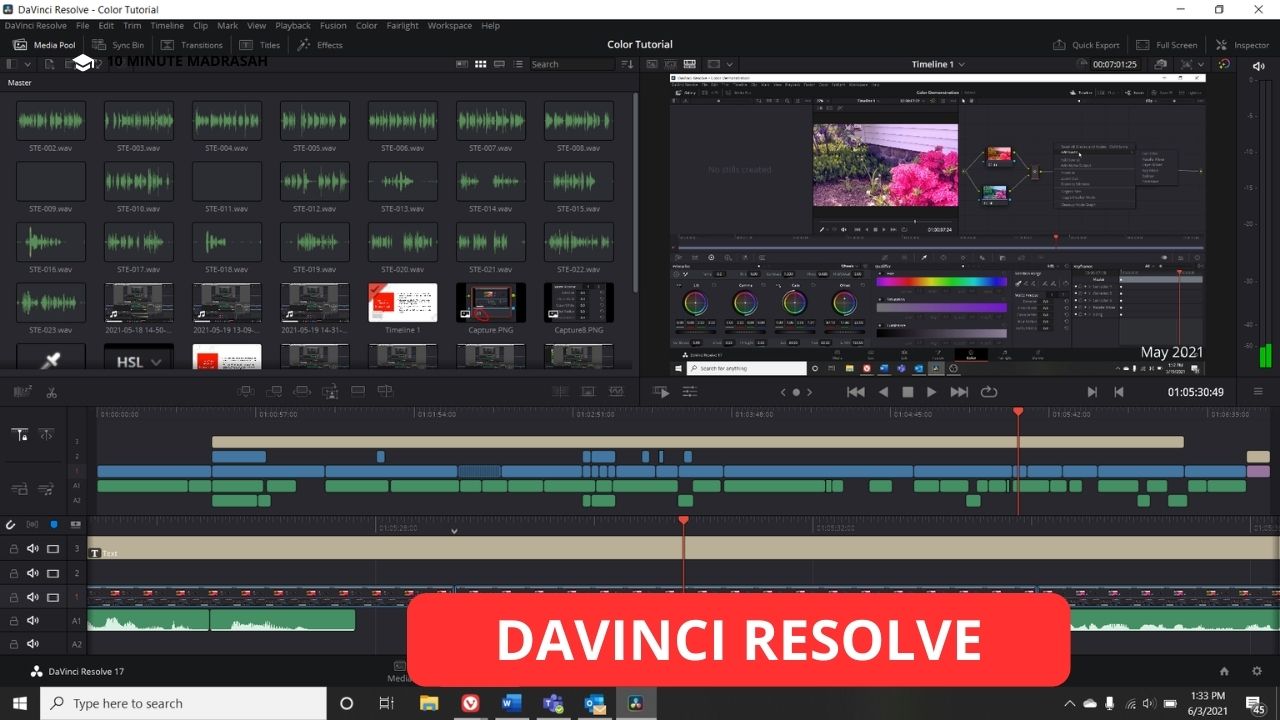The image size is (1280, 720).
Task: Click the Project Manager home icon
Action: tap(1224, 671)
